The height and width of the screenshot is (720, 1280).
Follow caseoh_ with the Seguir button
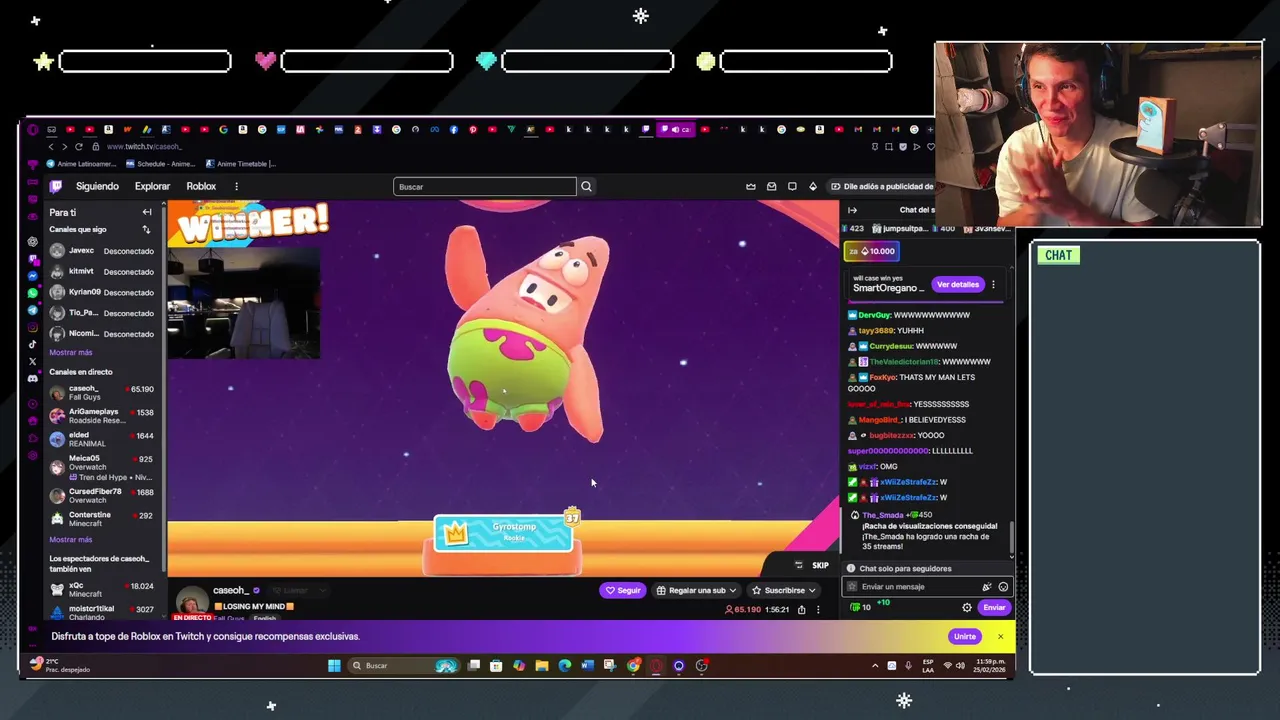(x=622, y=590)
